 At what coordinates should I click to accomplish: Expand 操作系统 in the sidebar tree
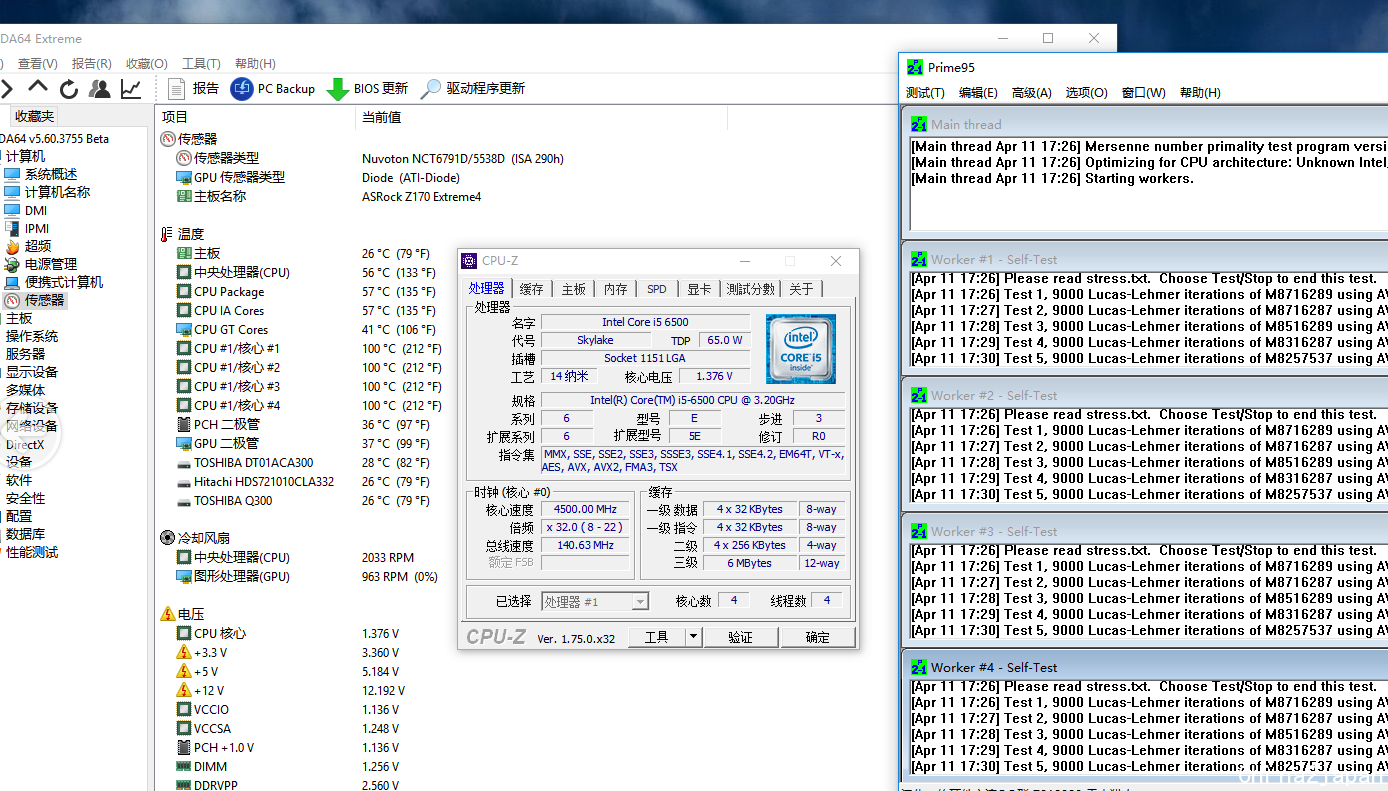click(x=32, y=336)
